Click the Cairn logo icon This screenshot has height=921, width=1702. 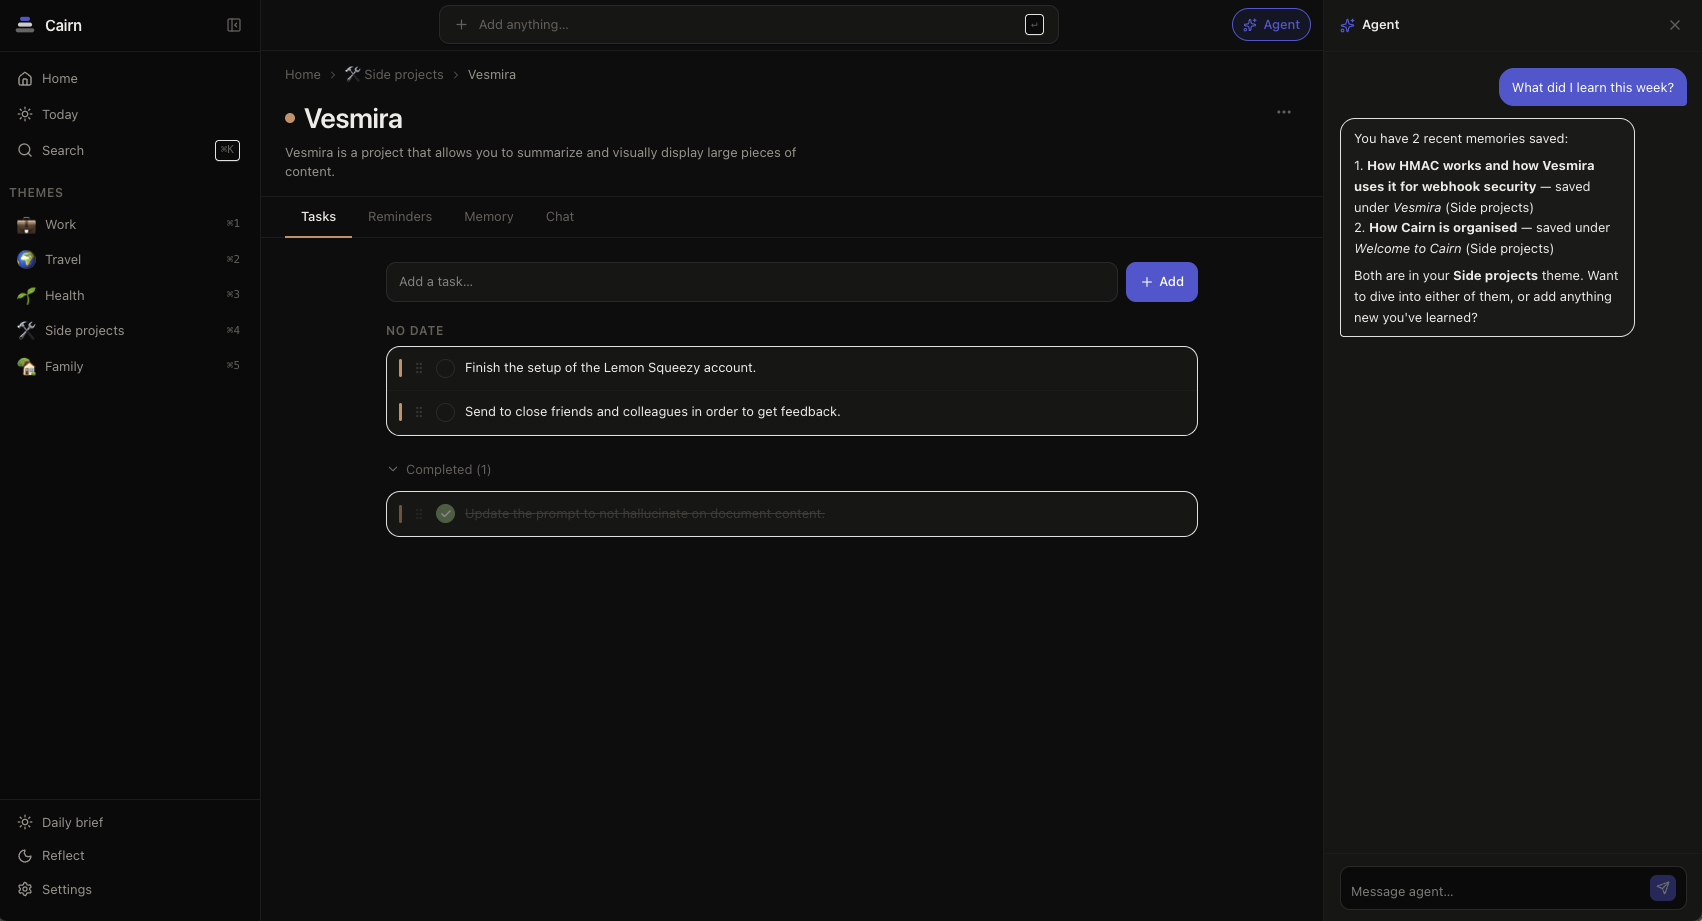[x=25, y=25]
